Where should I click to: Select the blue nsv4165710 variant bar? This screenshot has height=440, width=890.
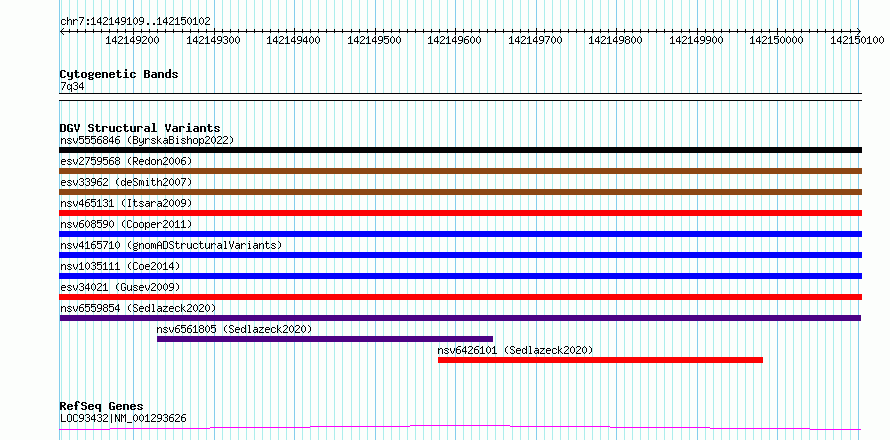[461, 255]
